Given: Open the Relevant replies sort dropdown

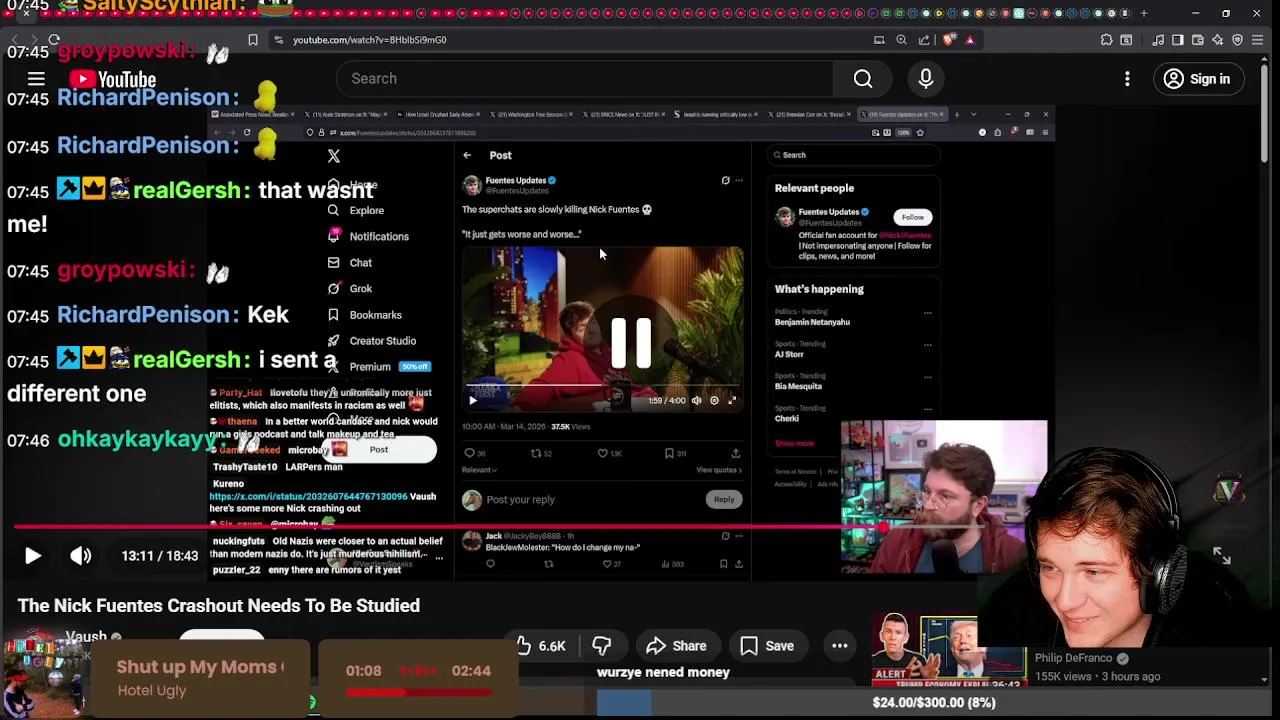Looking at the screenshot, I should click(479, 470).
